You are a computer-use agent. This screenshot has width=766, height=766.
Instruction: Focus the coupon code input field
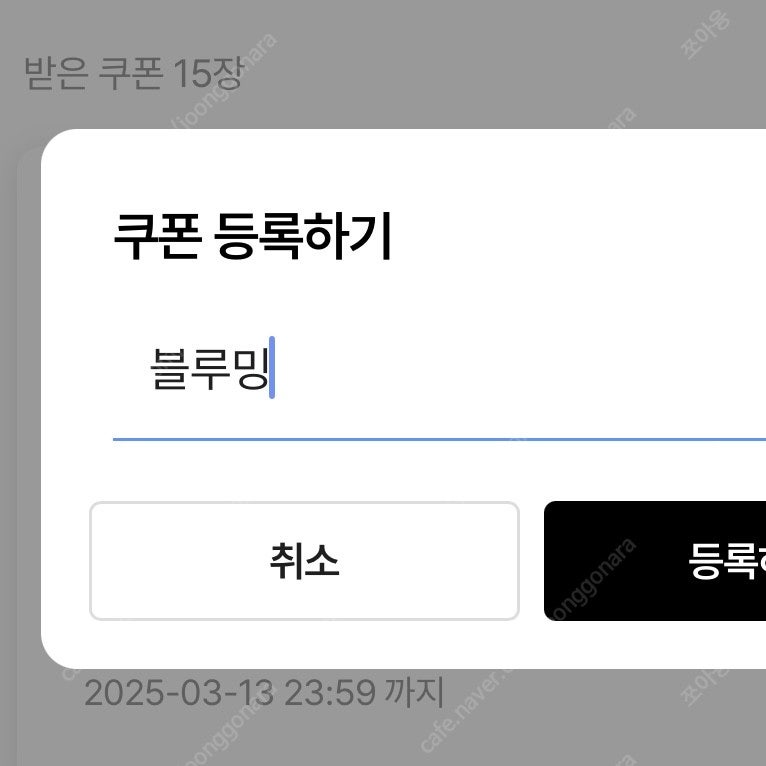(439, 369)
